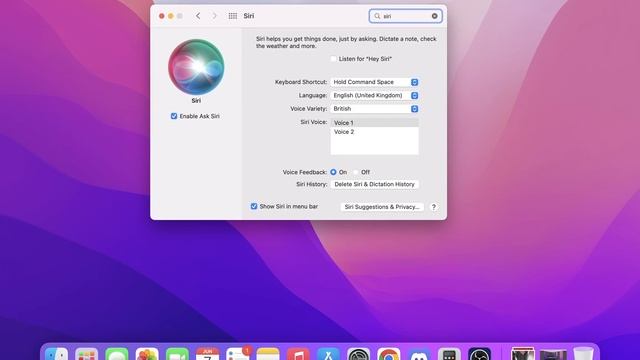
Task: Click the magnifying glass in search field
Action: pos(377,16)
